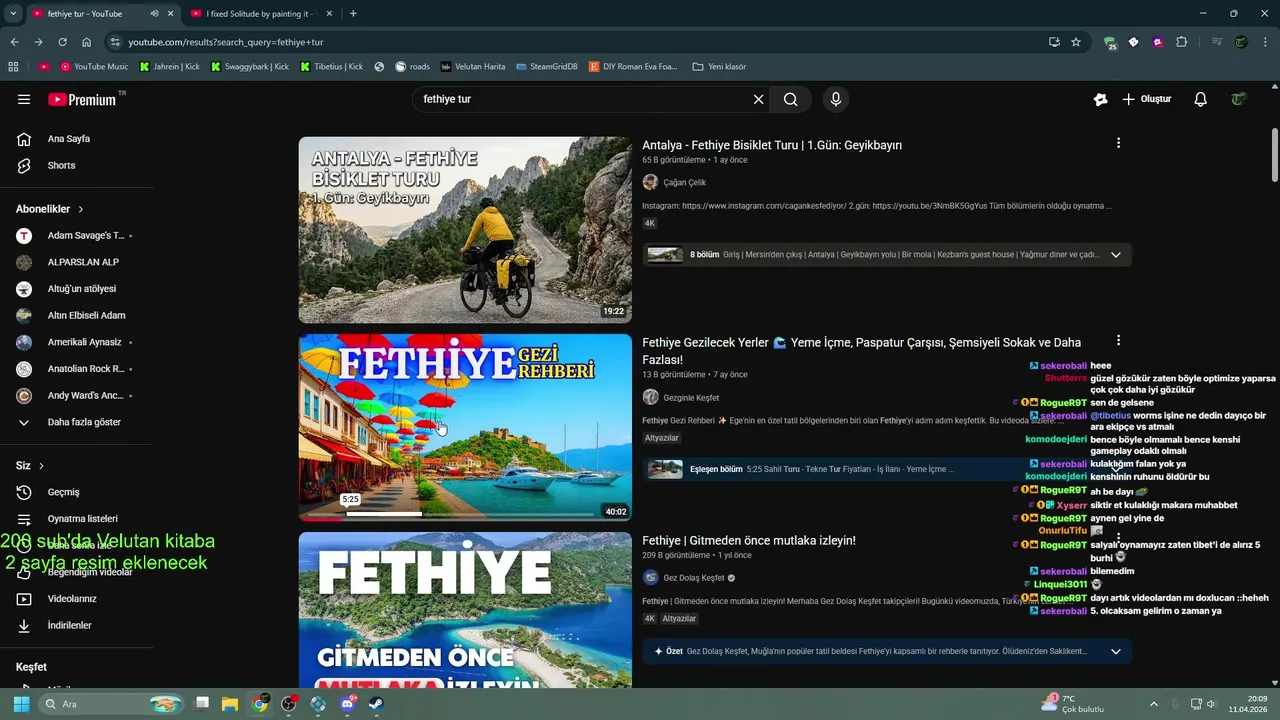The width and height of the screenshot is (1280, 720).
Task: Open the tab search dropdown arrow
Action: pos(12,14)
